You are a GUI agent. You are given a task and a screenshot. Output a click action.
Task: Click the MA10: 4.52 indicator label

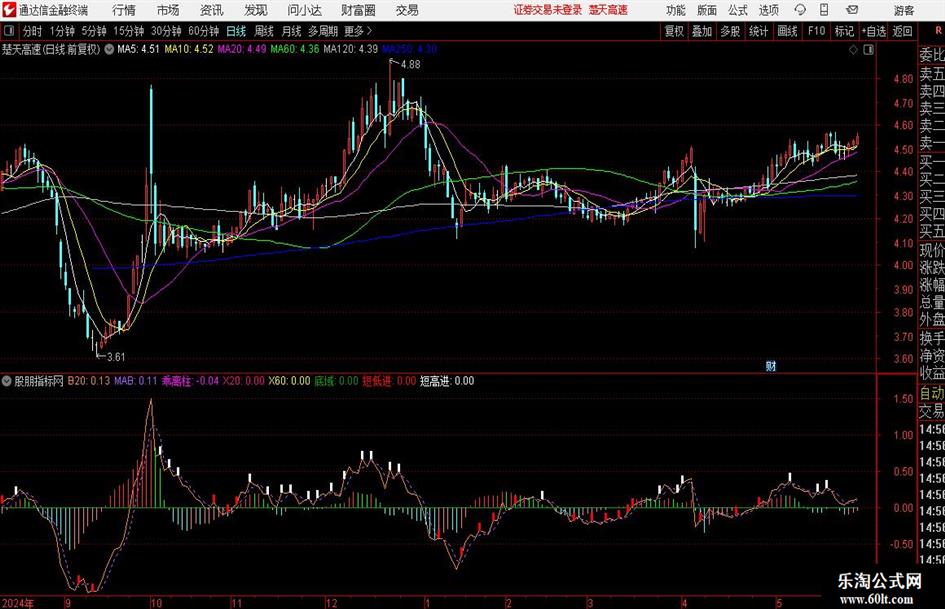tap(189, 49)
